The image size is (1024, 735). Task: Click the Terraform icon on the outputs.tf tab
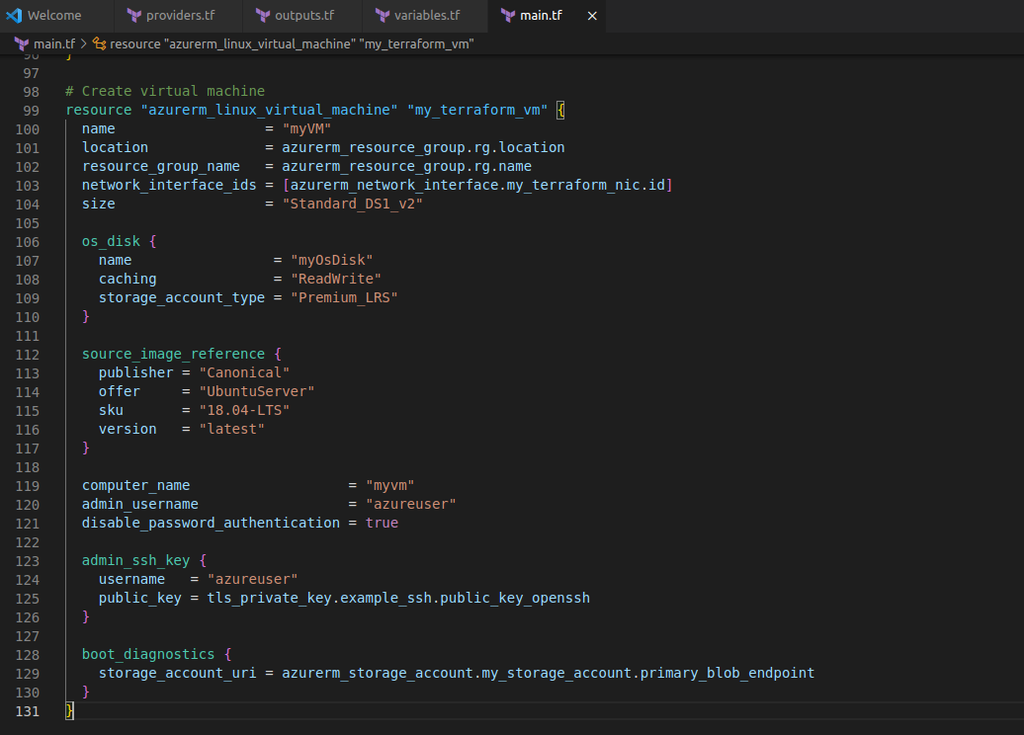[x=263, y=16]
